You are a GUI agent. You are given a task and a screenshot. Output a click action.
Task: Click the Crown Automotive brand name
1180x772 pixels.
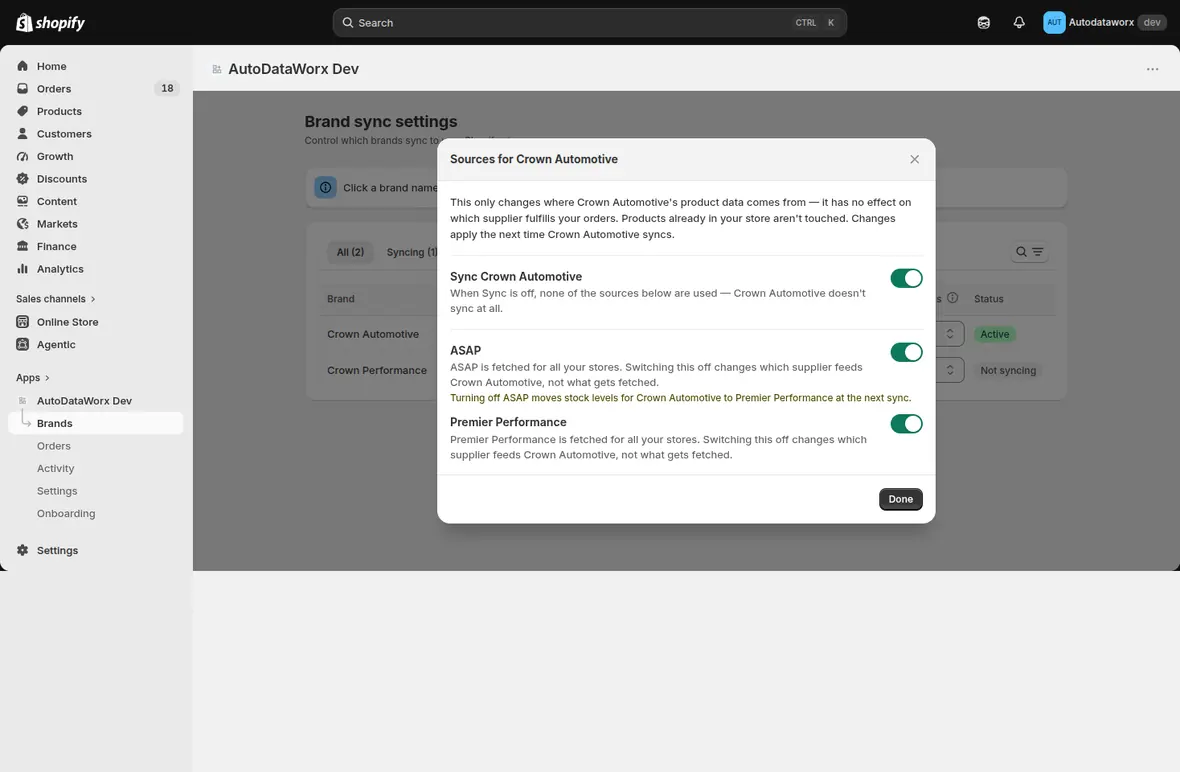[373, 334]
